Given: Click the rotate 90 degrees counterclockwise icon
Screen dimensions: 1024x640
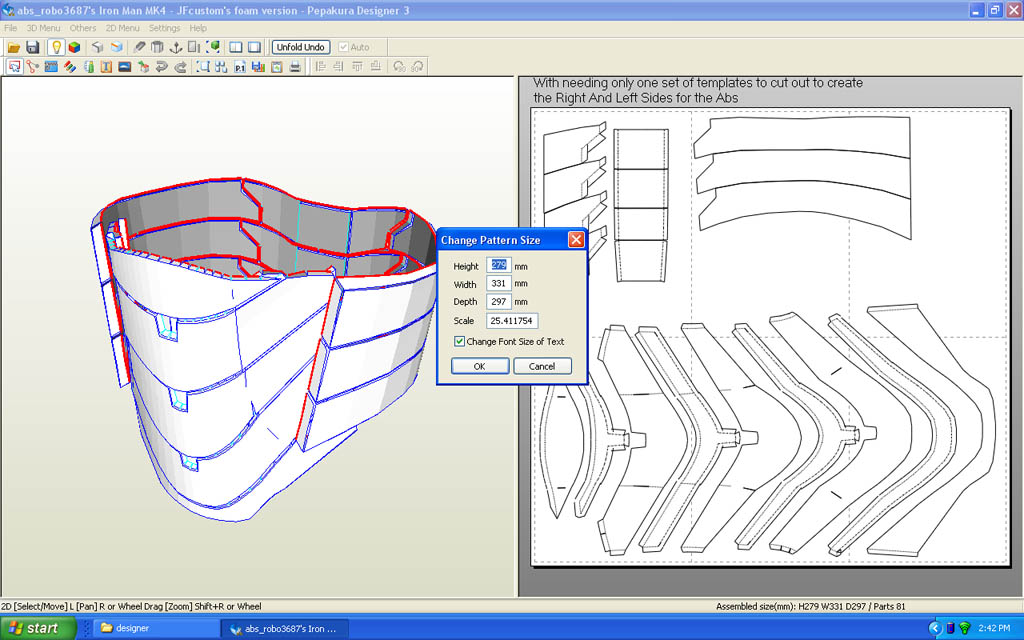Looking at the screenshot, I should (399, 67).
